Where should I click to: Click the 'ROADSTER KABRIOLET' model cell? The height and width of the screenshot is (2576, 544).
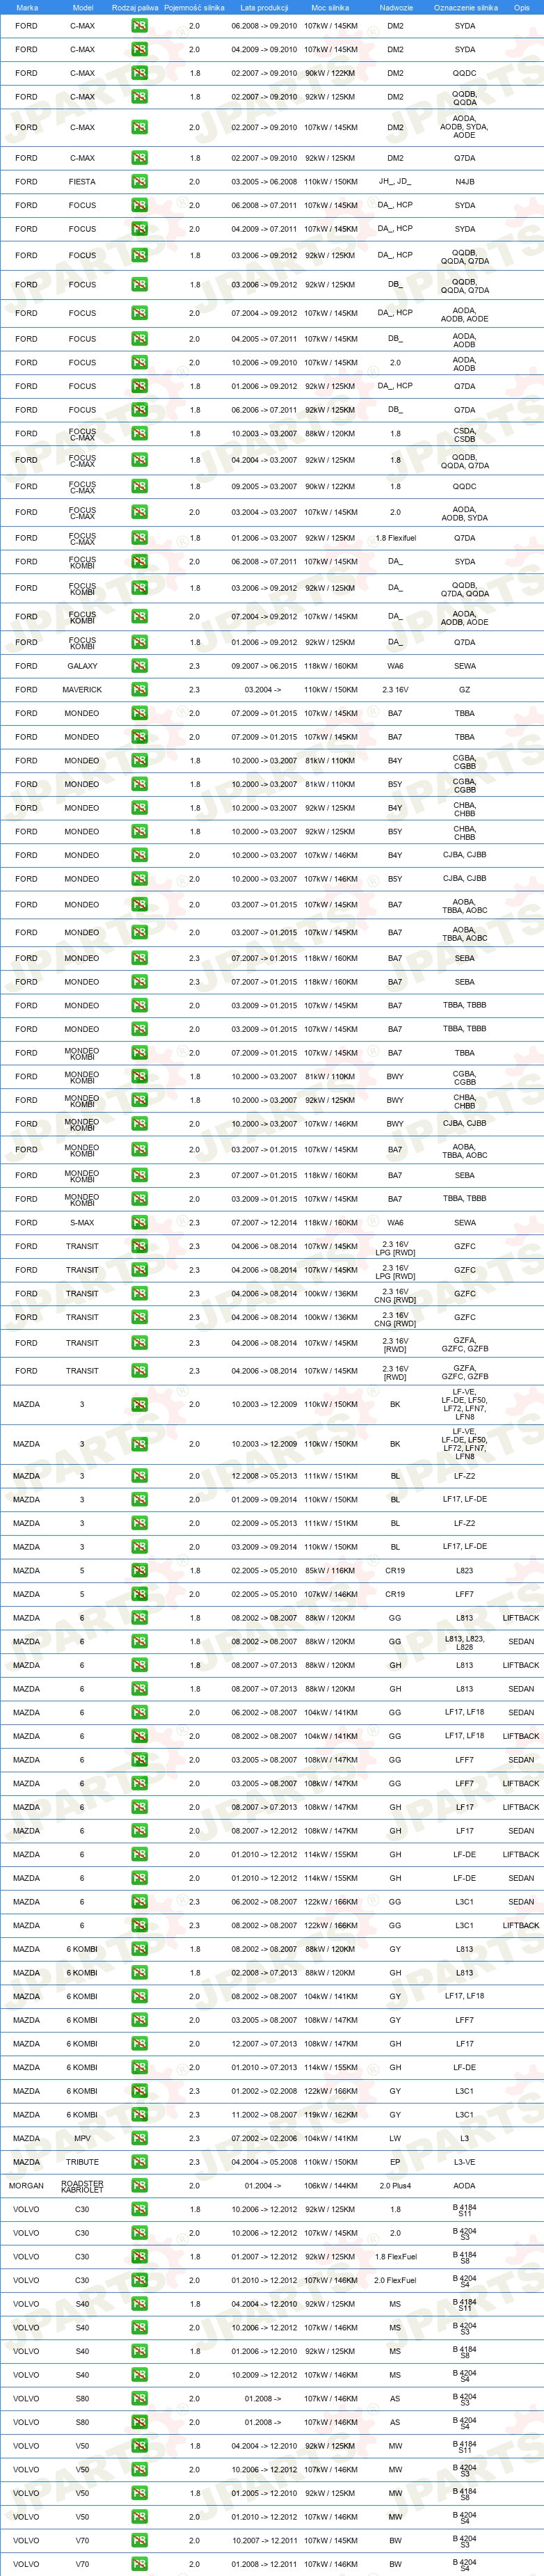(x=82, y=2186)
